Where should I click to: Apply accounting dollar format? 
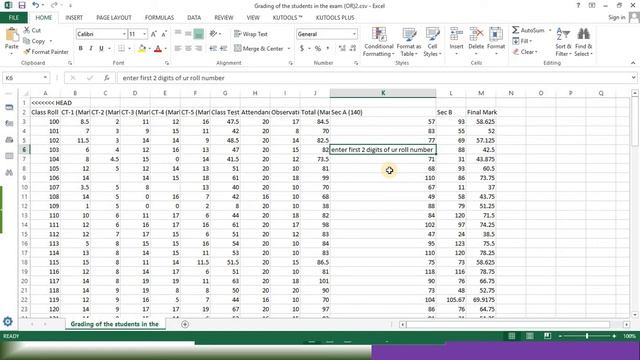pos(302,49)
